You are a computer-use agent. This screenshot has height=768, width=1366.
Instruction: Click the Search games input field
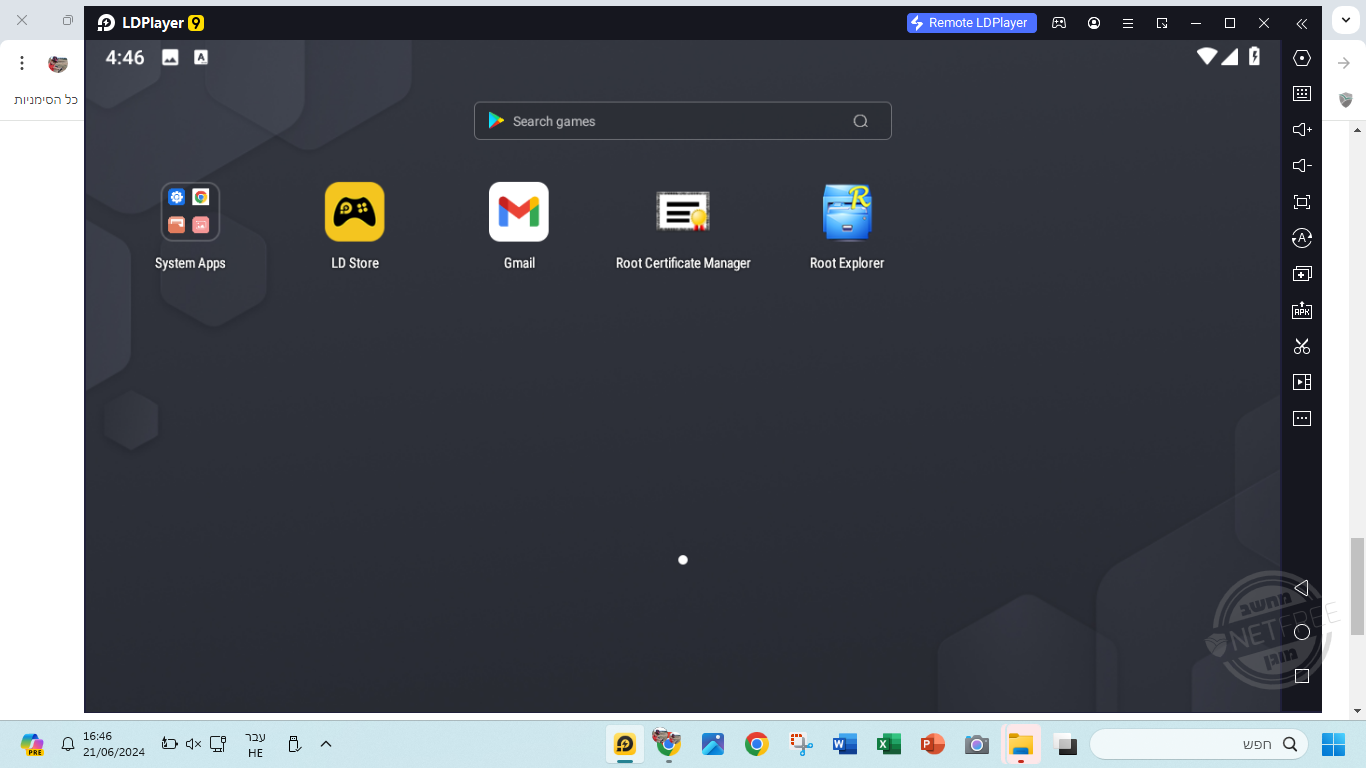[683, 121]
